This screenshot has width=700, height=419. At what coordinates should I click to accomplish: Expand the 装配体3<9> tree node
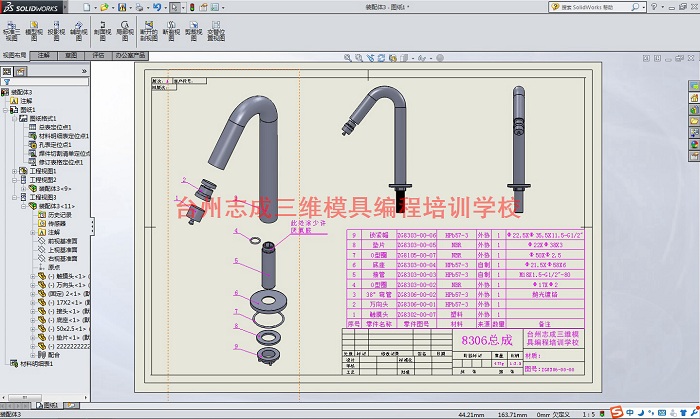tap(23, 188)
